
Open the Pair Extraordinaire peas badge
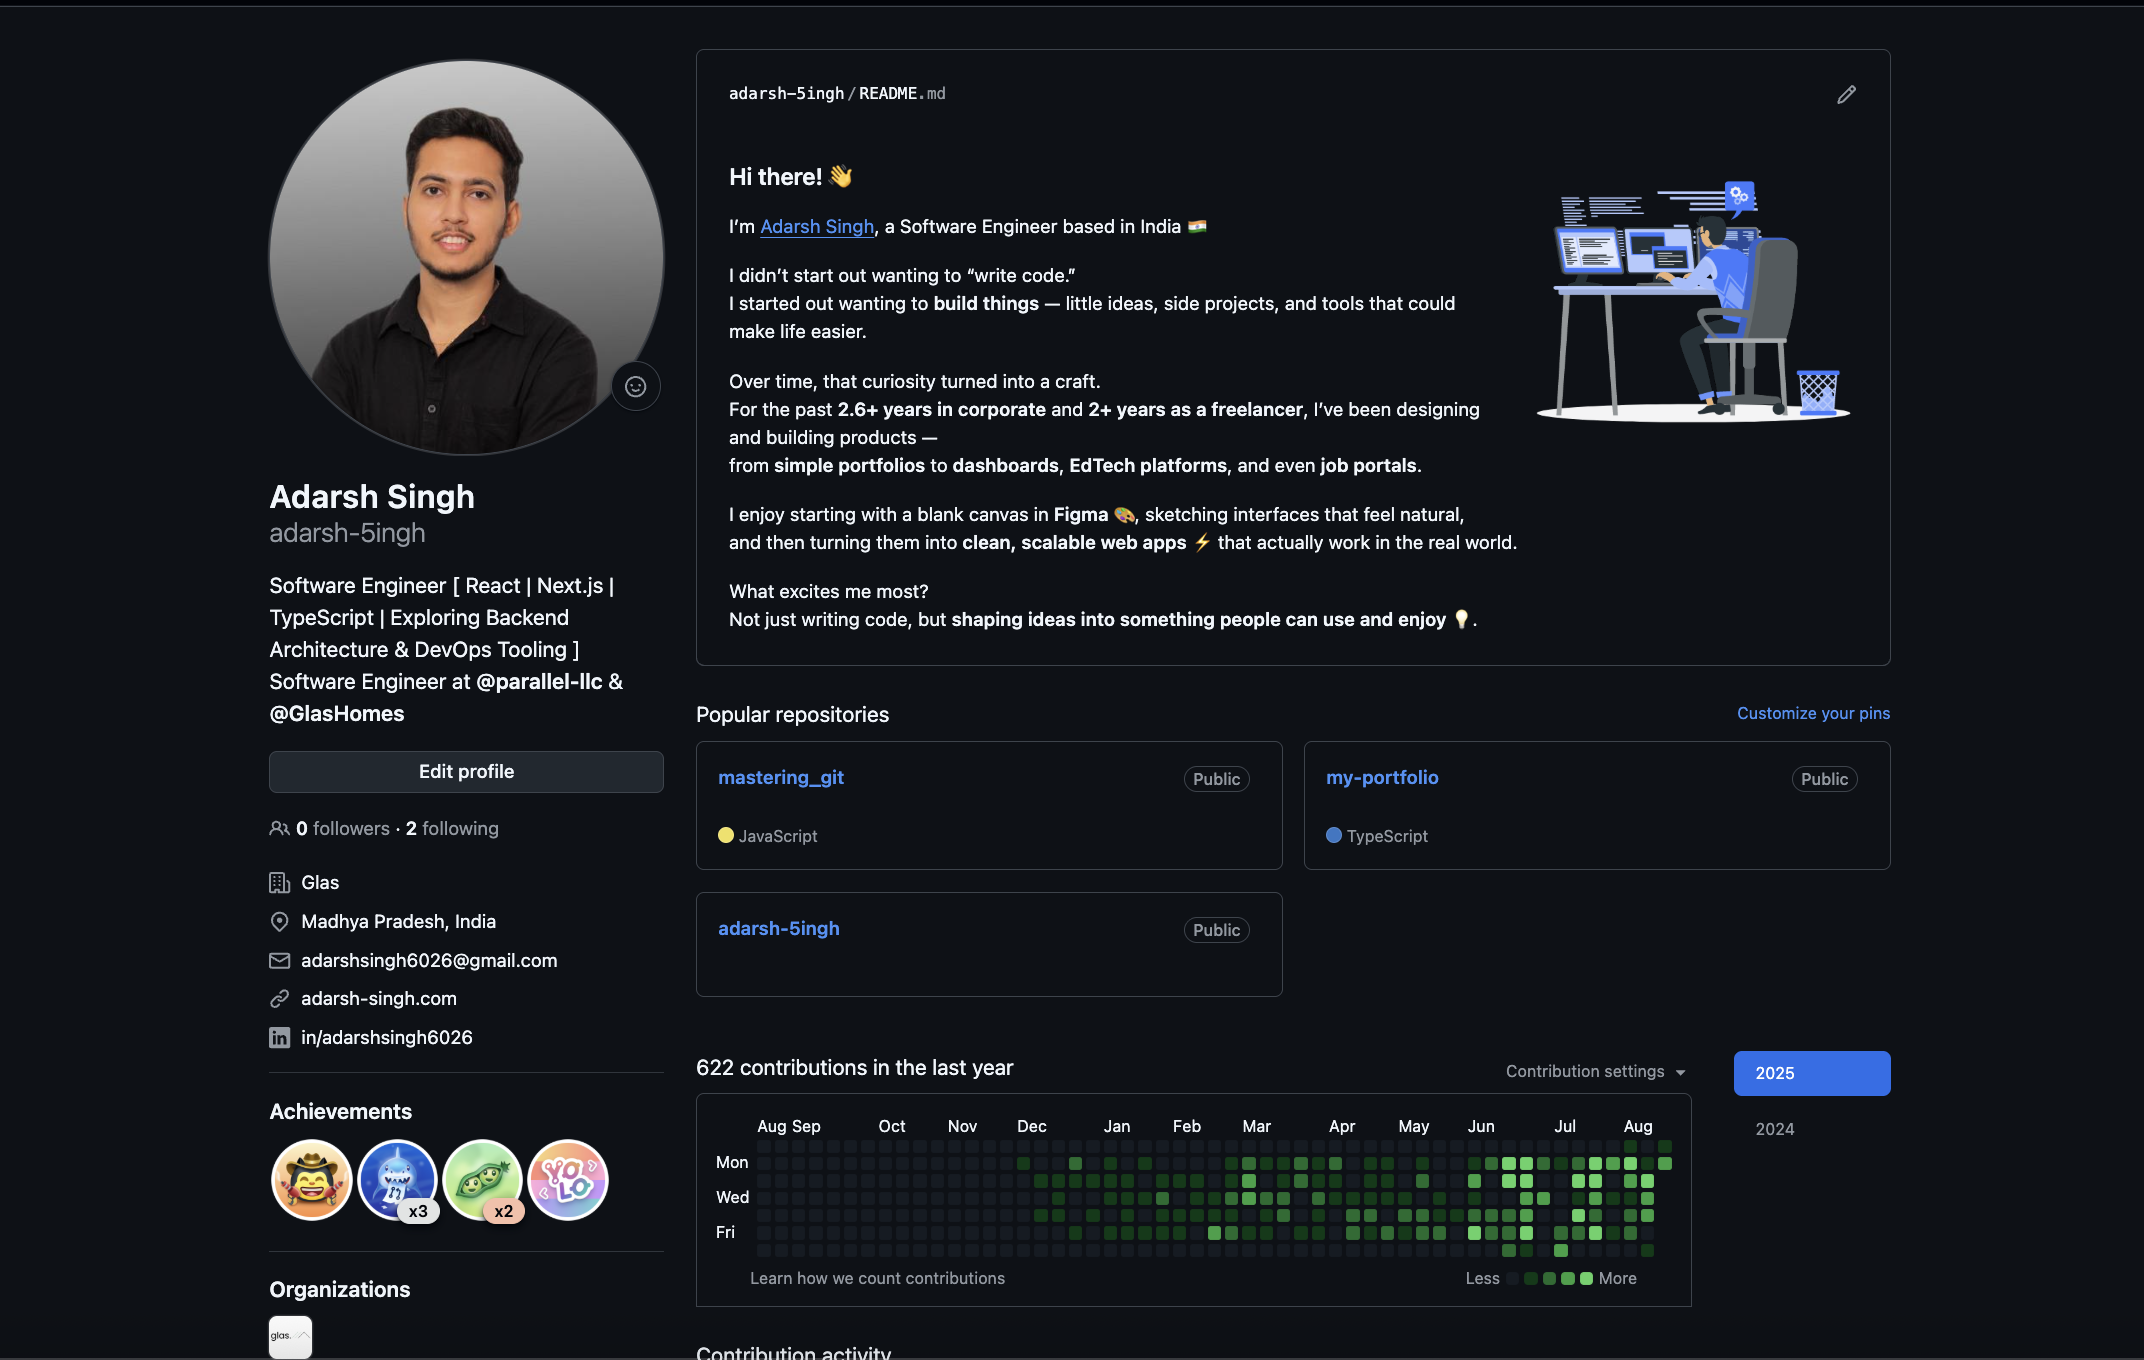482,1179
